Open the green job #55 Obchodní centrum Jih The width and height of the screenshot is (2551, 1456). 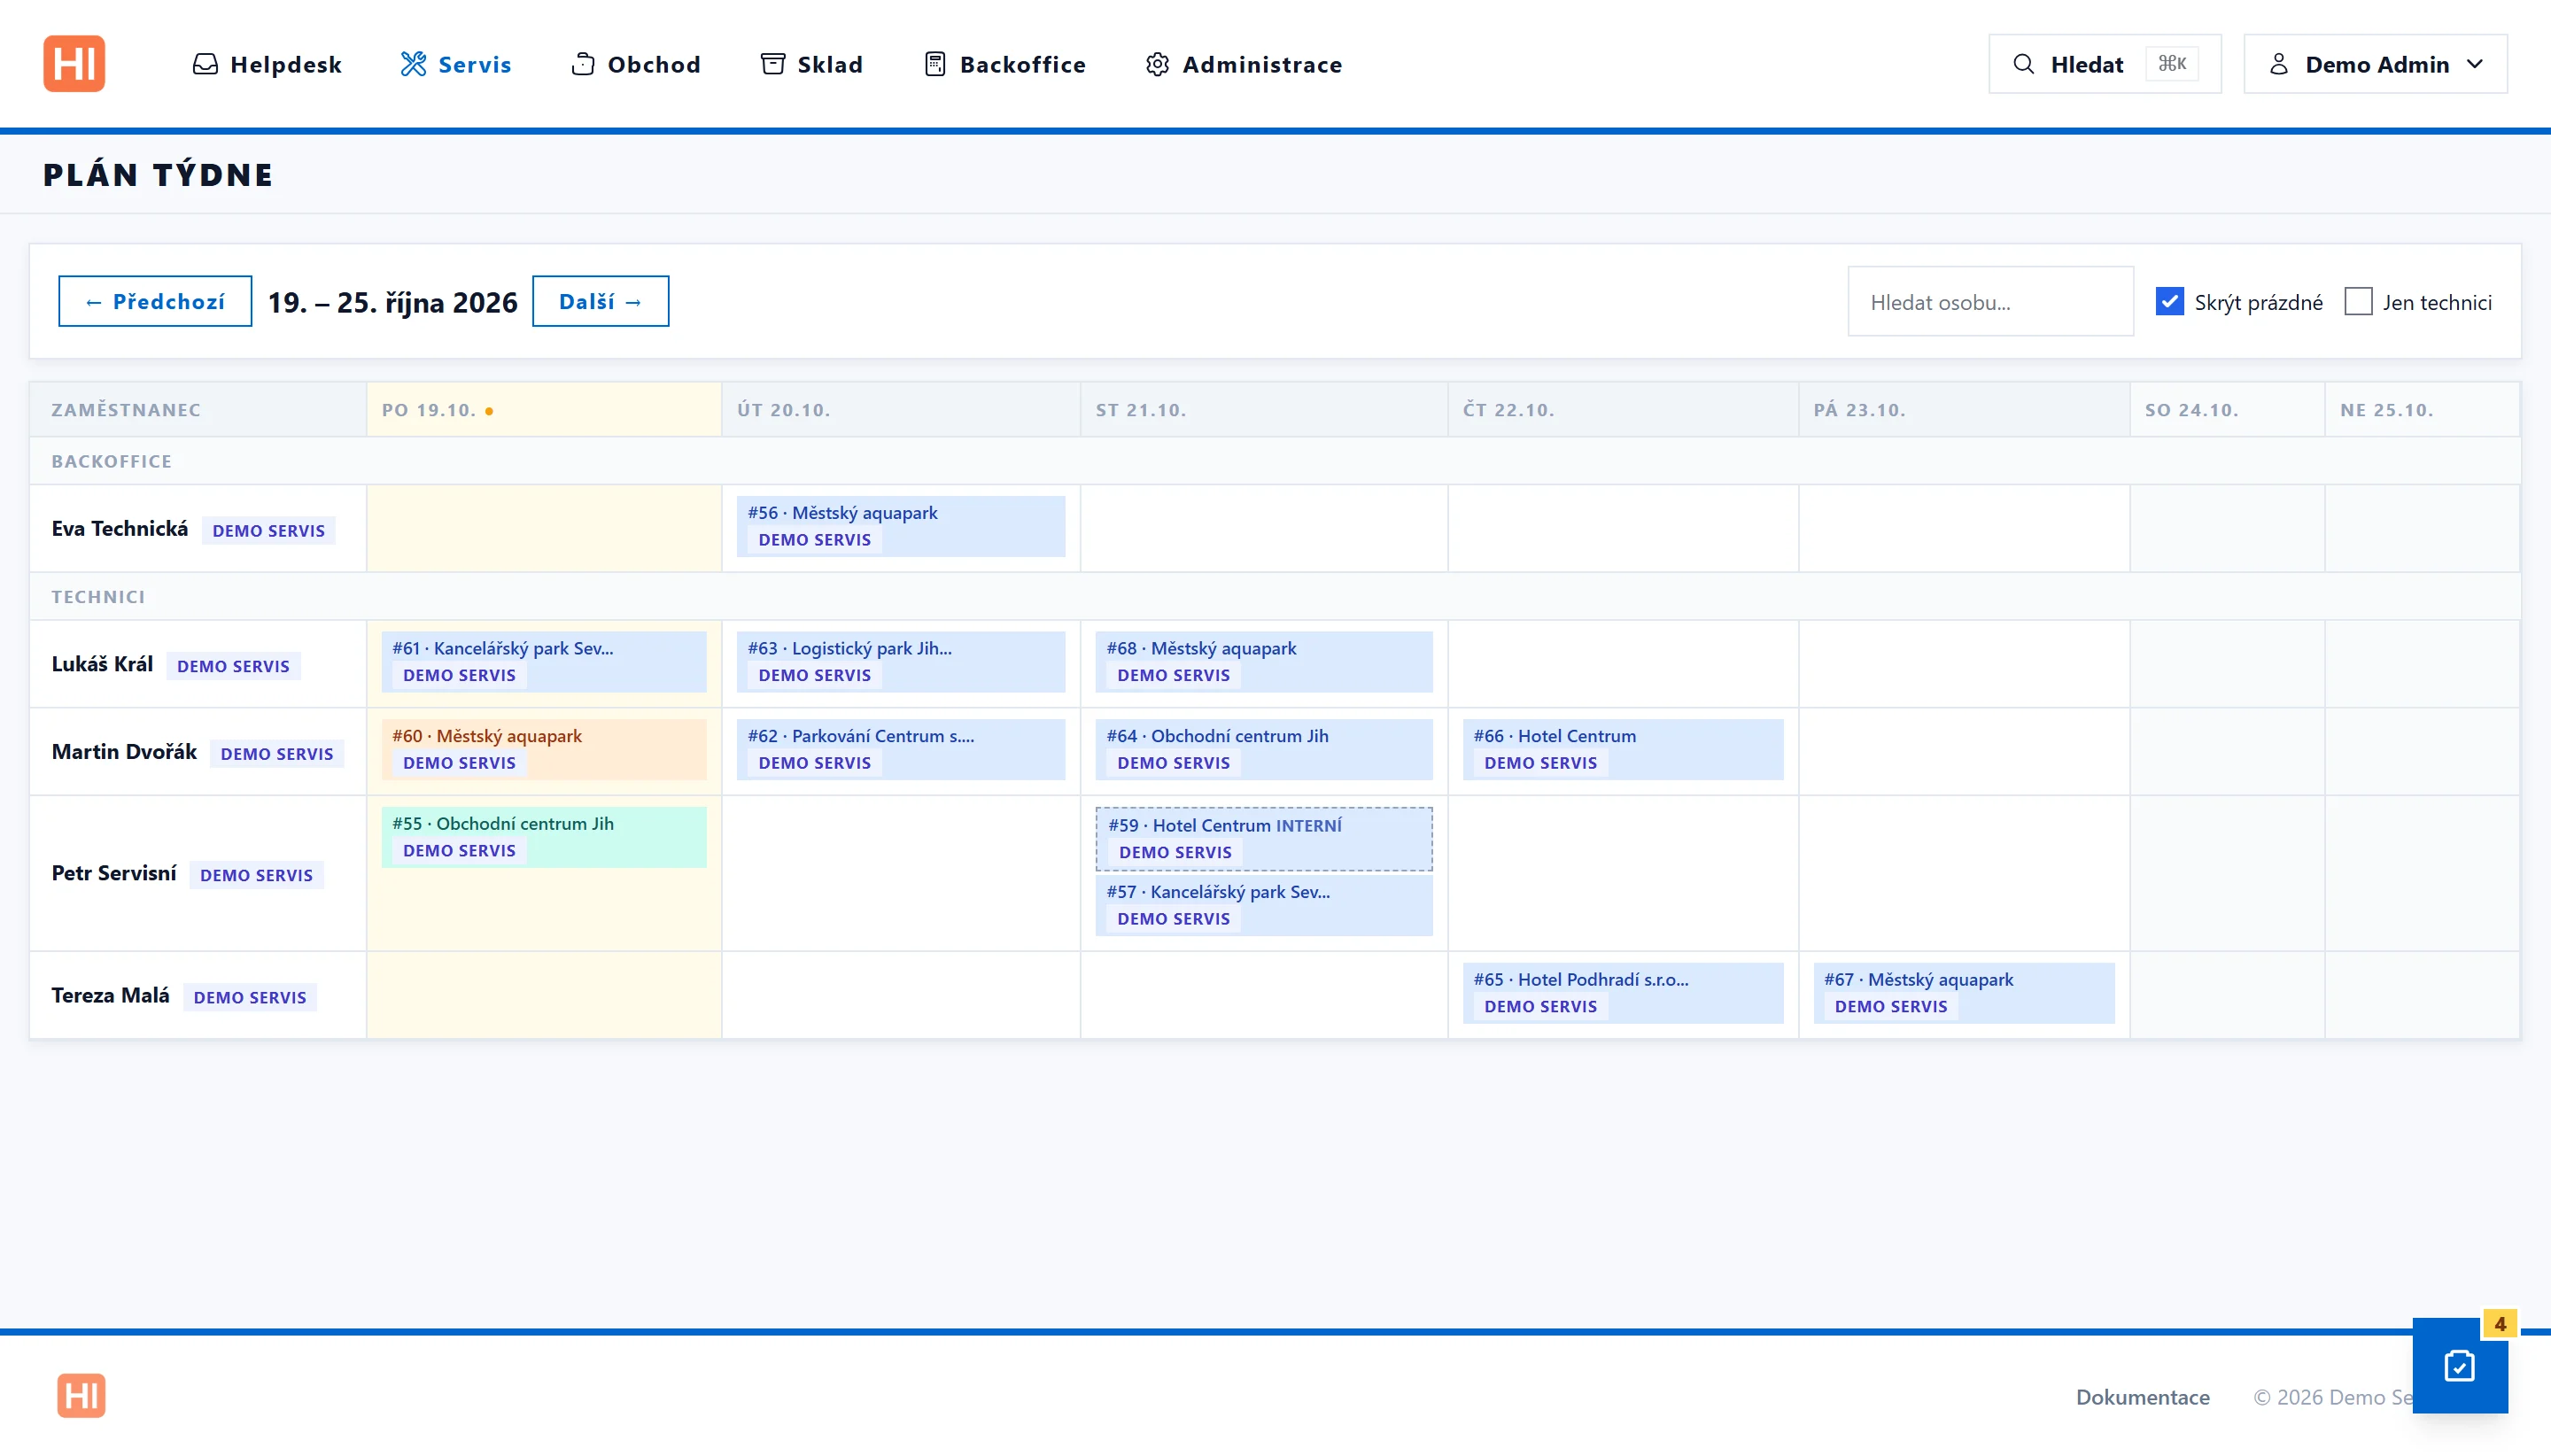click(x=543, y=837)
